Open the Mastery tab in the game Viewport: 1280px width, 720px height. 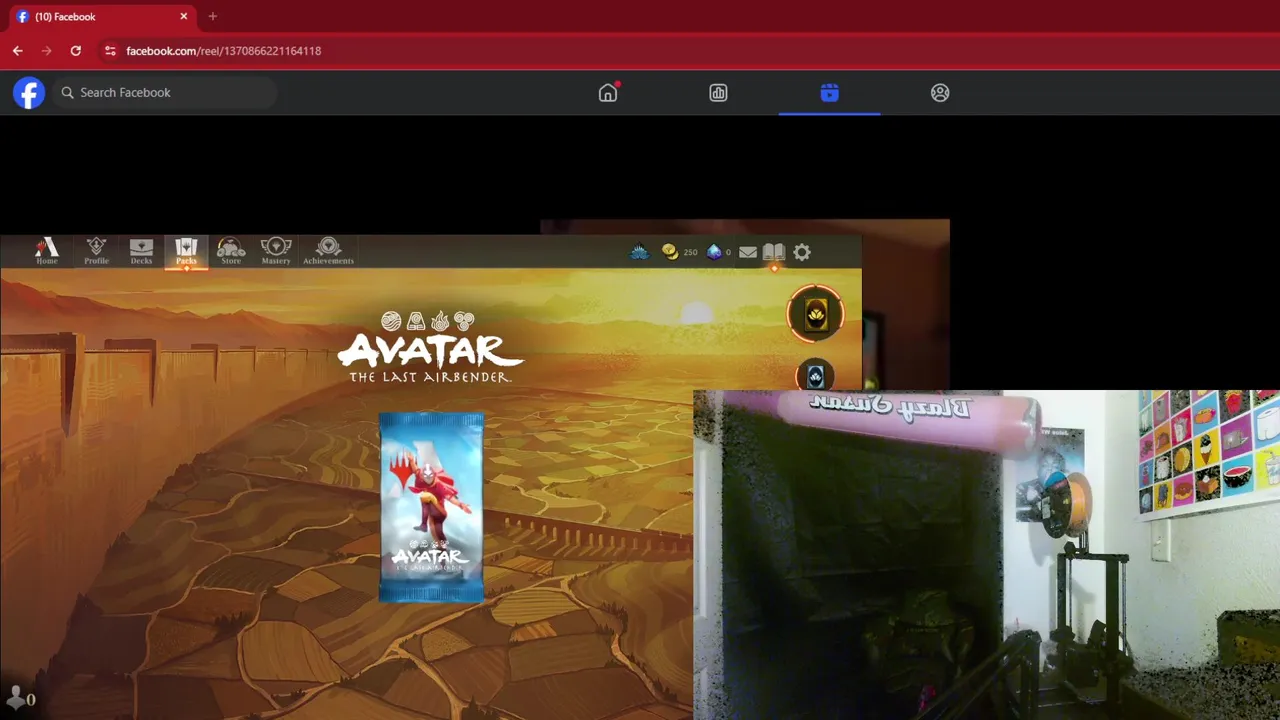(x=276, y=251)
